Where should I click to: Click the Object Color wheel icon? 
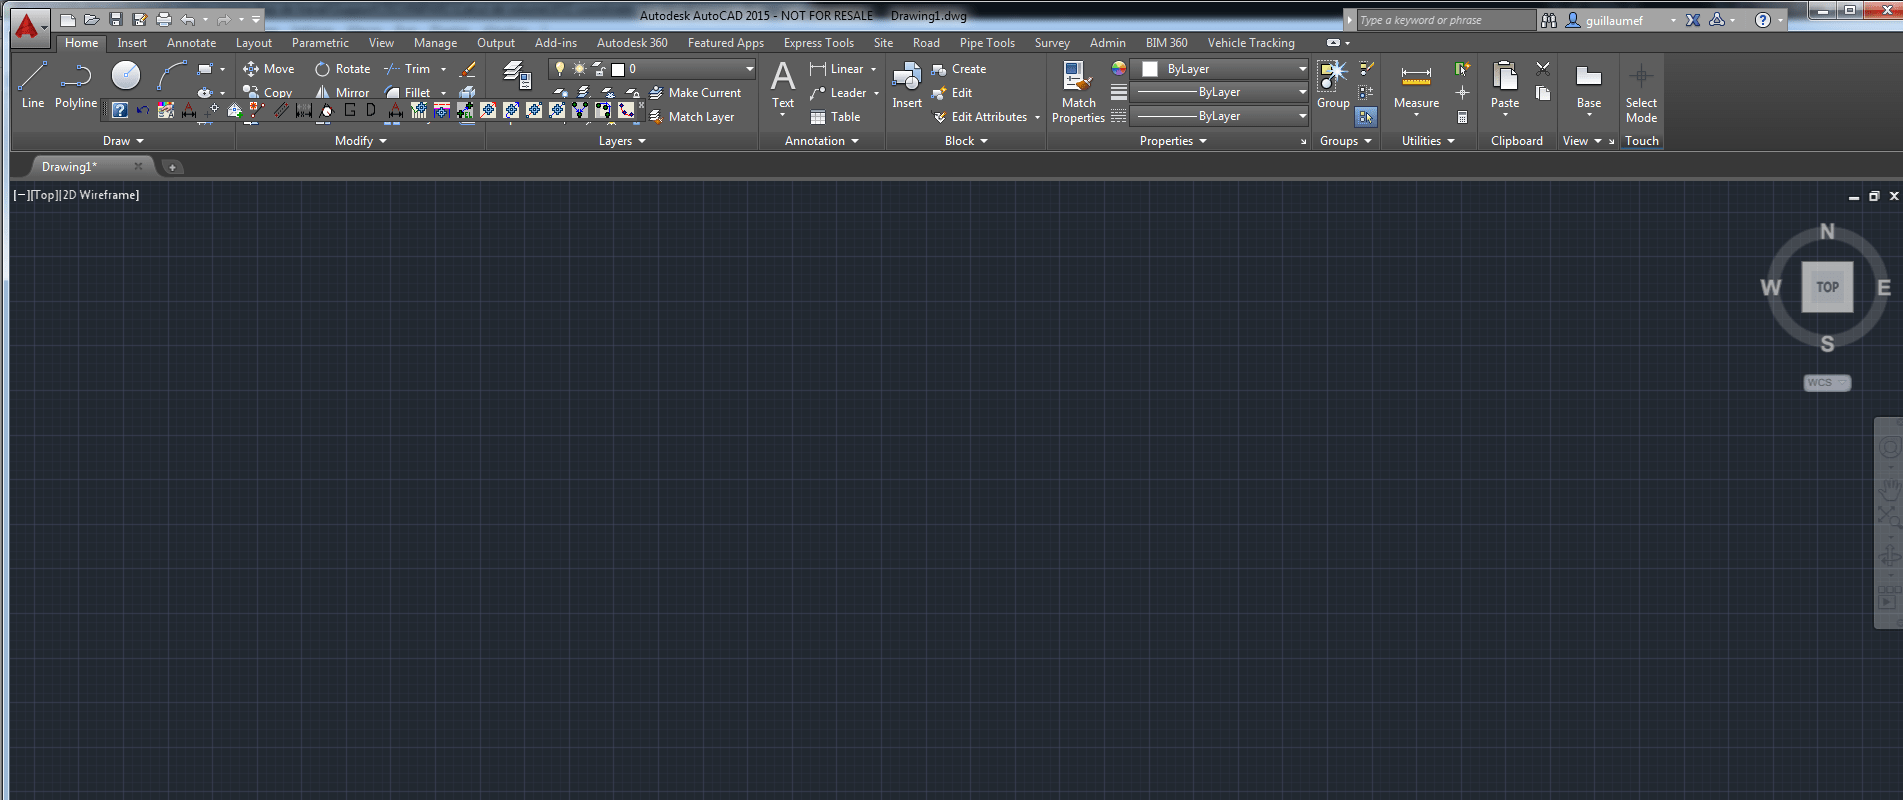[1118, 68]
